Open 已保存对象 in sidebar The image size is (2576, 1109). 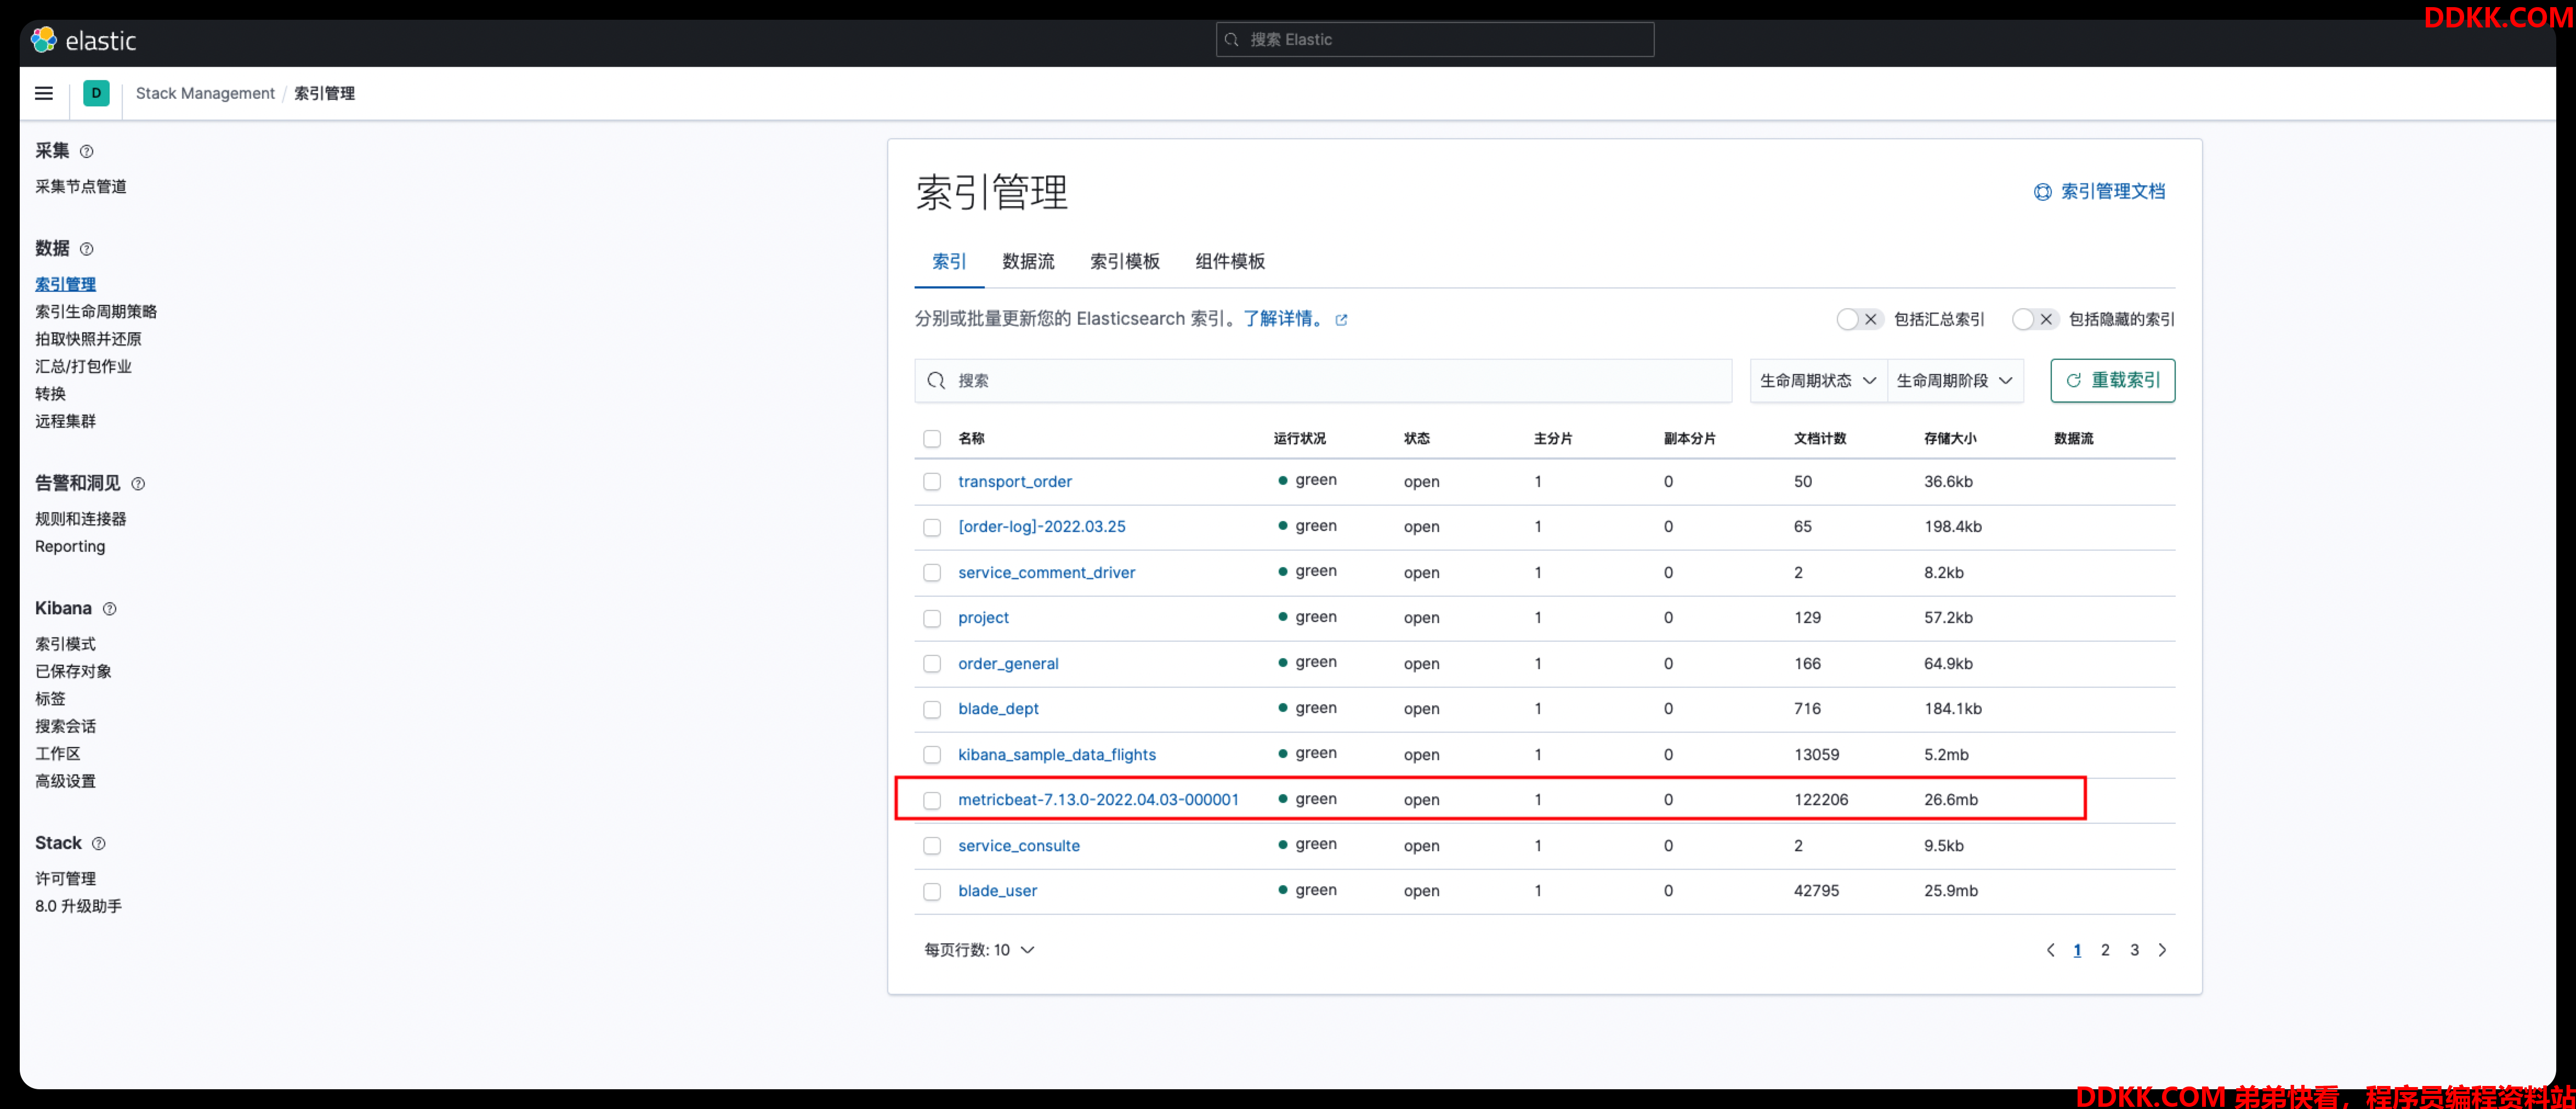[73, 672]
